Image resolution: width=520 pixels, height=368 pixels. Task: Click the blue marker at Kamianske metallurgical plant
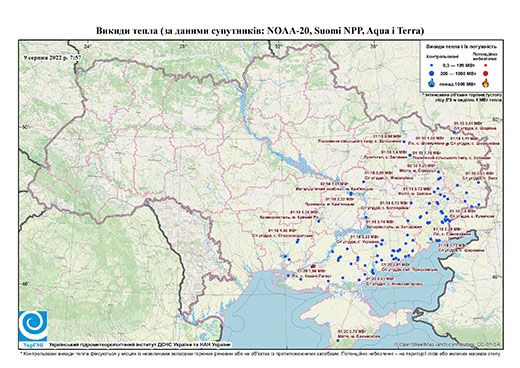(351, 194)
